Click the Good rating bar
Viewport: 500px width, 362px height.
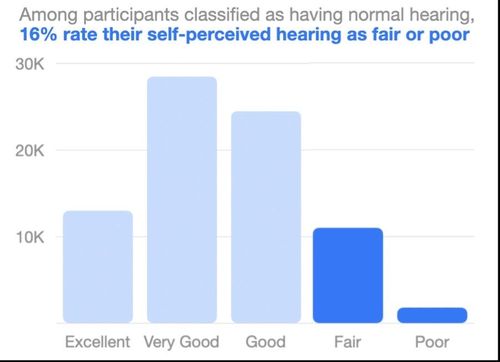[266, 217]
